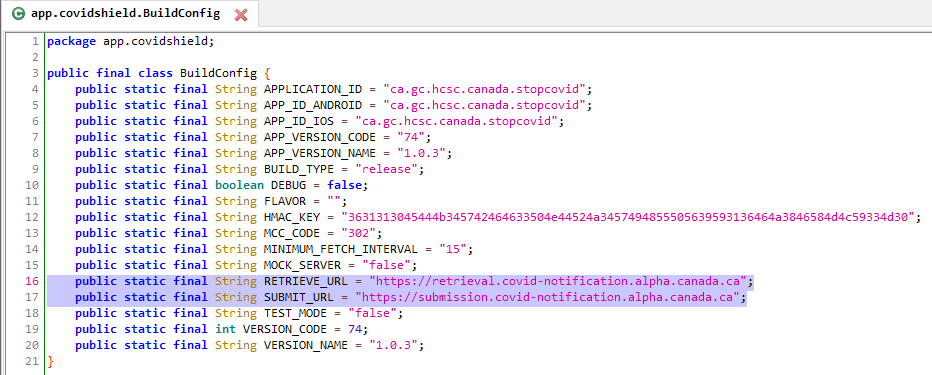
Task: Click the submission.covid-notification URL string
Action: click(547, 297)
